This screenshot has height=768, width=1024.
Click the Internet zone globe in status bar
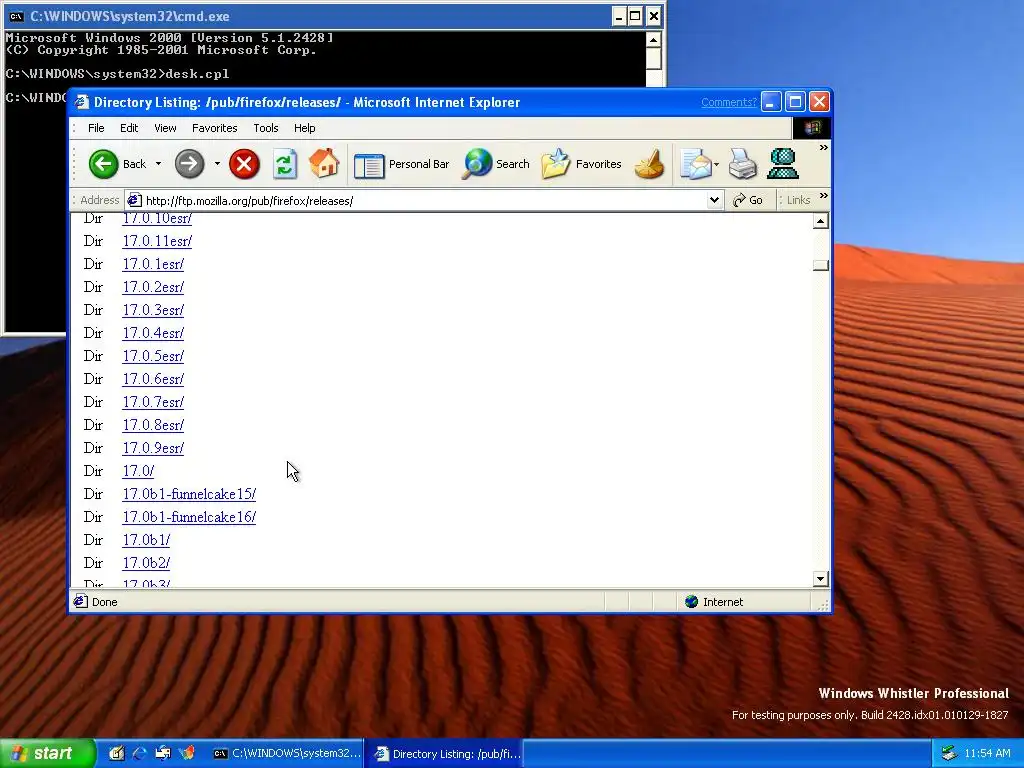(692, 601)
